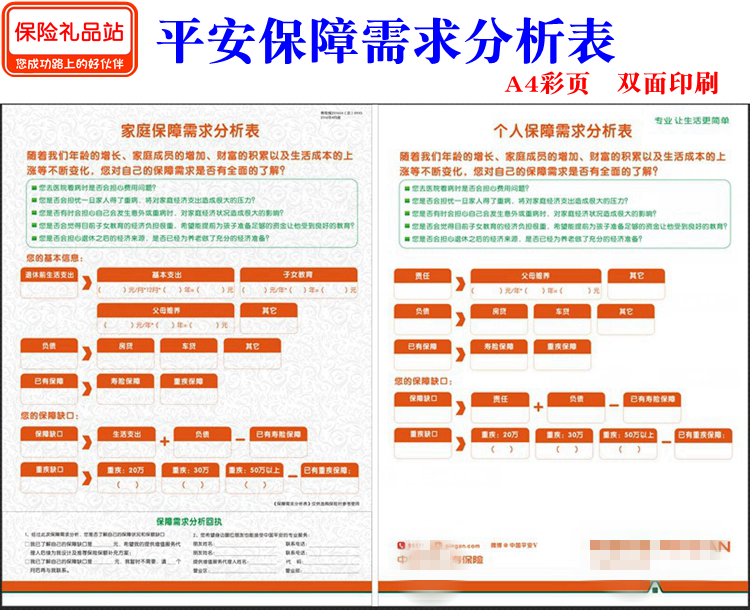Click minus sign before 已有重疾保障 on family page
750x610 pixels.
point(292,476)
